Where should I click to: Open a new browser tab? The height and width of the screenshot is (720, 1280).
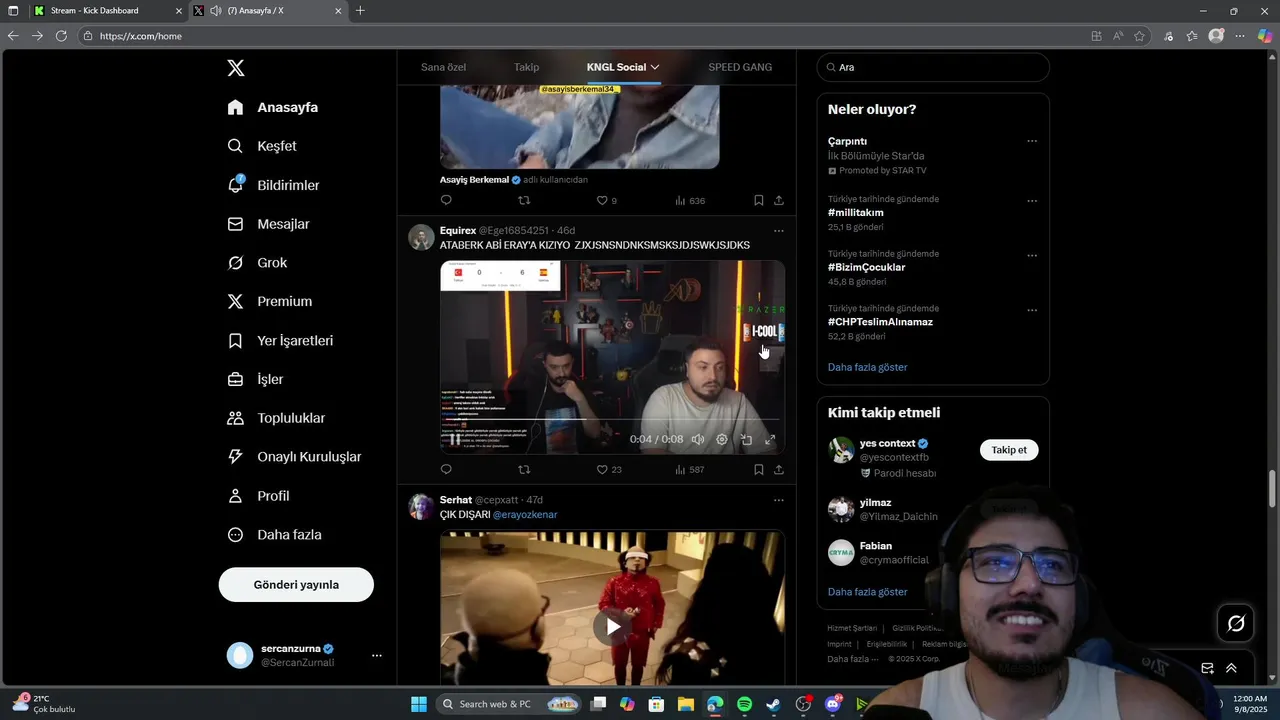(360, 10)
